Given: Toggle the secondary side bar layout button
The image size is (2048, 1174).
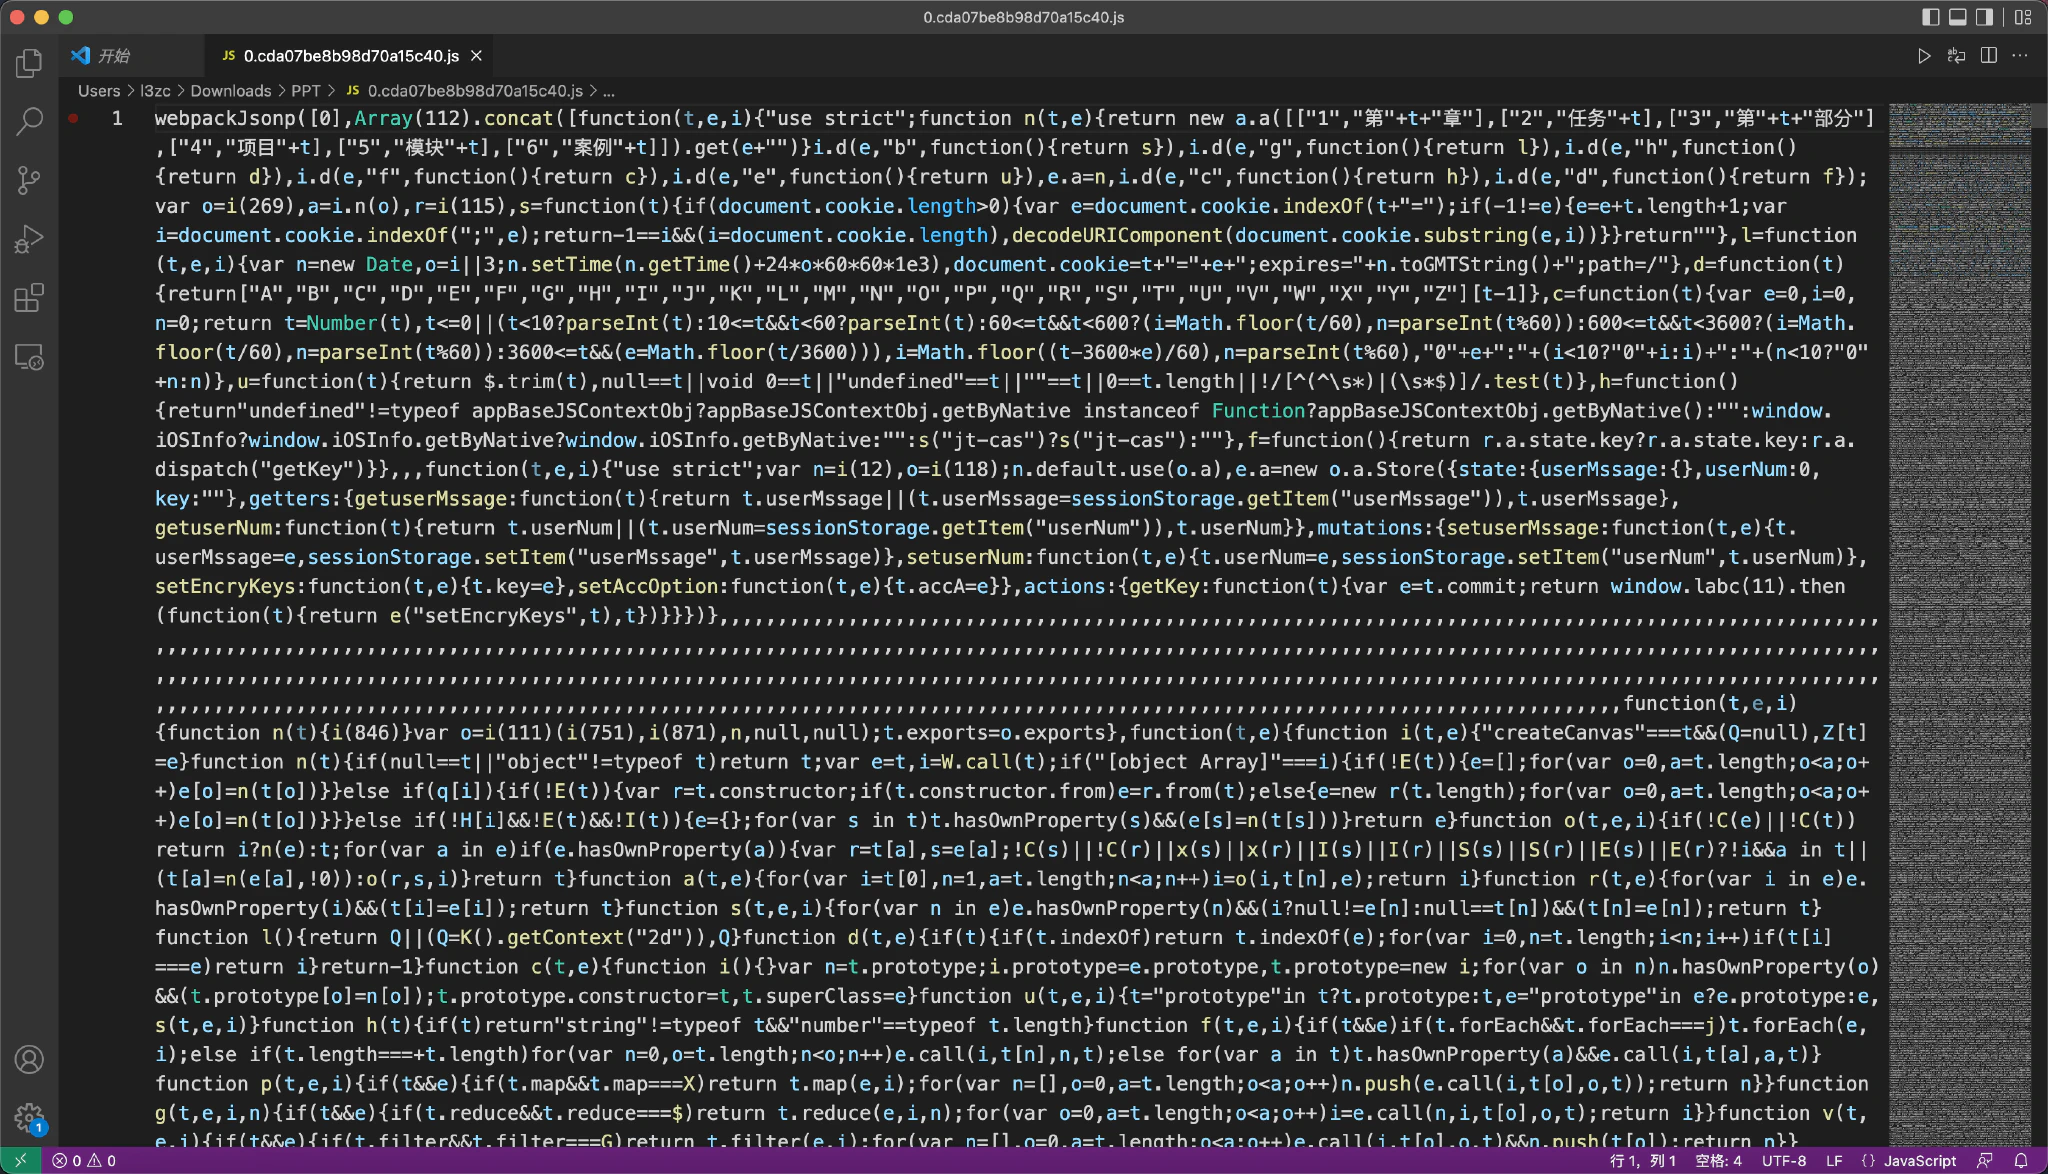Looking at the screenshot, I should tap(1985, 17).
